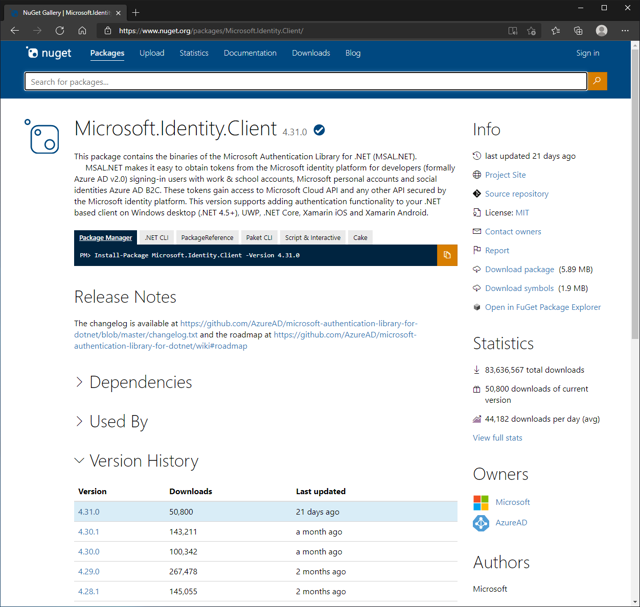Viewport: 640px width, 607px height.
Task: Open the Blog nav item
Action: tap(353, 53)
